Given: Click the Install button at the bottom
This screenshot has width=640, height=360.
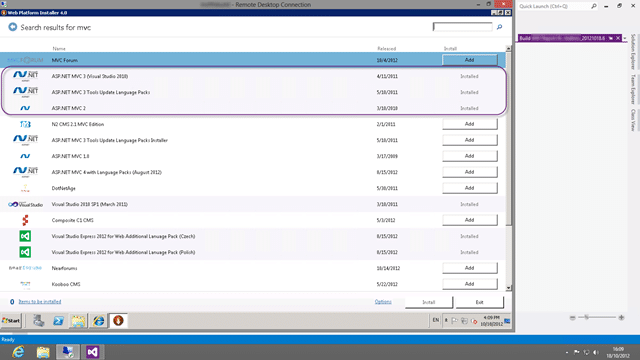Looking at the screenshot, I should (429, 302).
